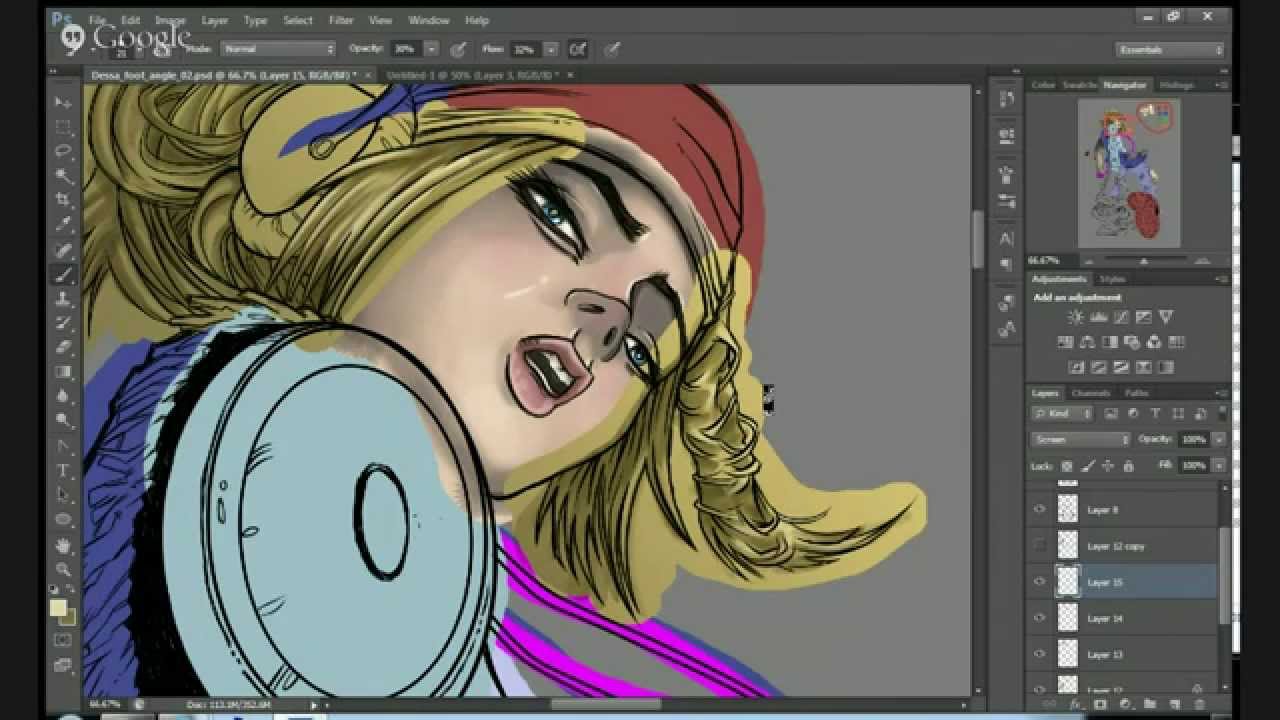The height and width of the screenshot is (720, 1280).
Task: Switch to the Channels tab
Action: coord(1091,393)
